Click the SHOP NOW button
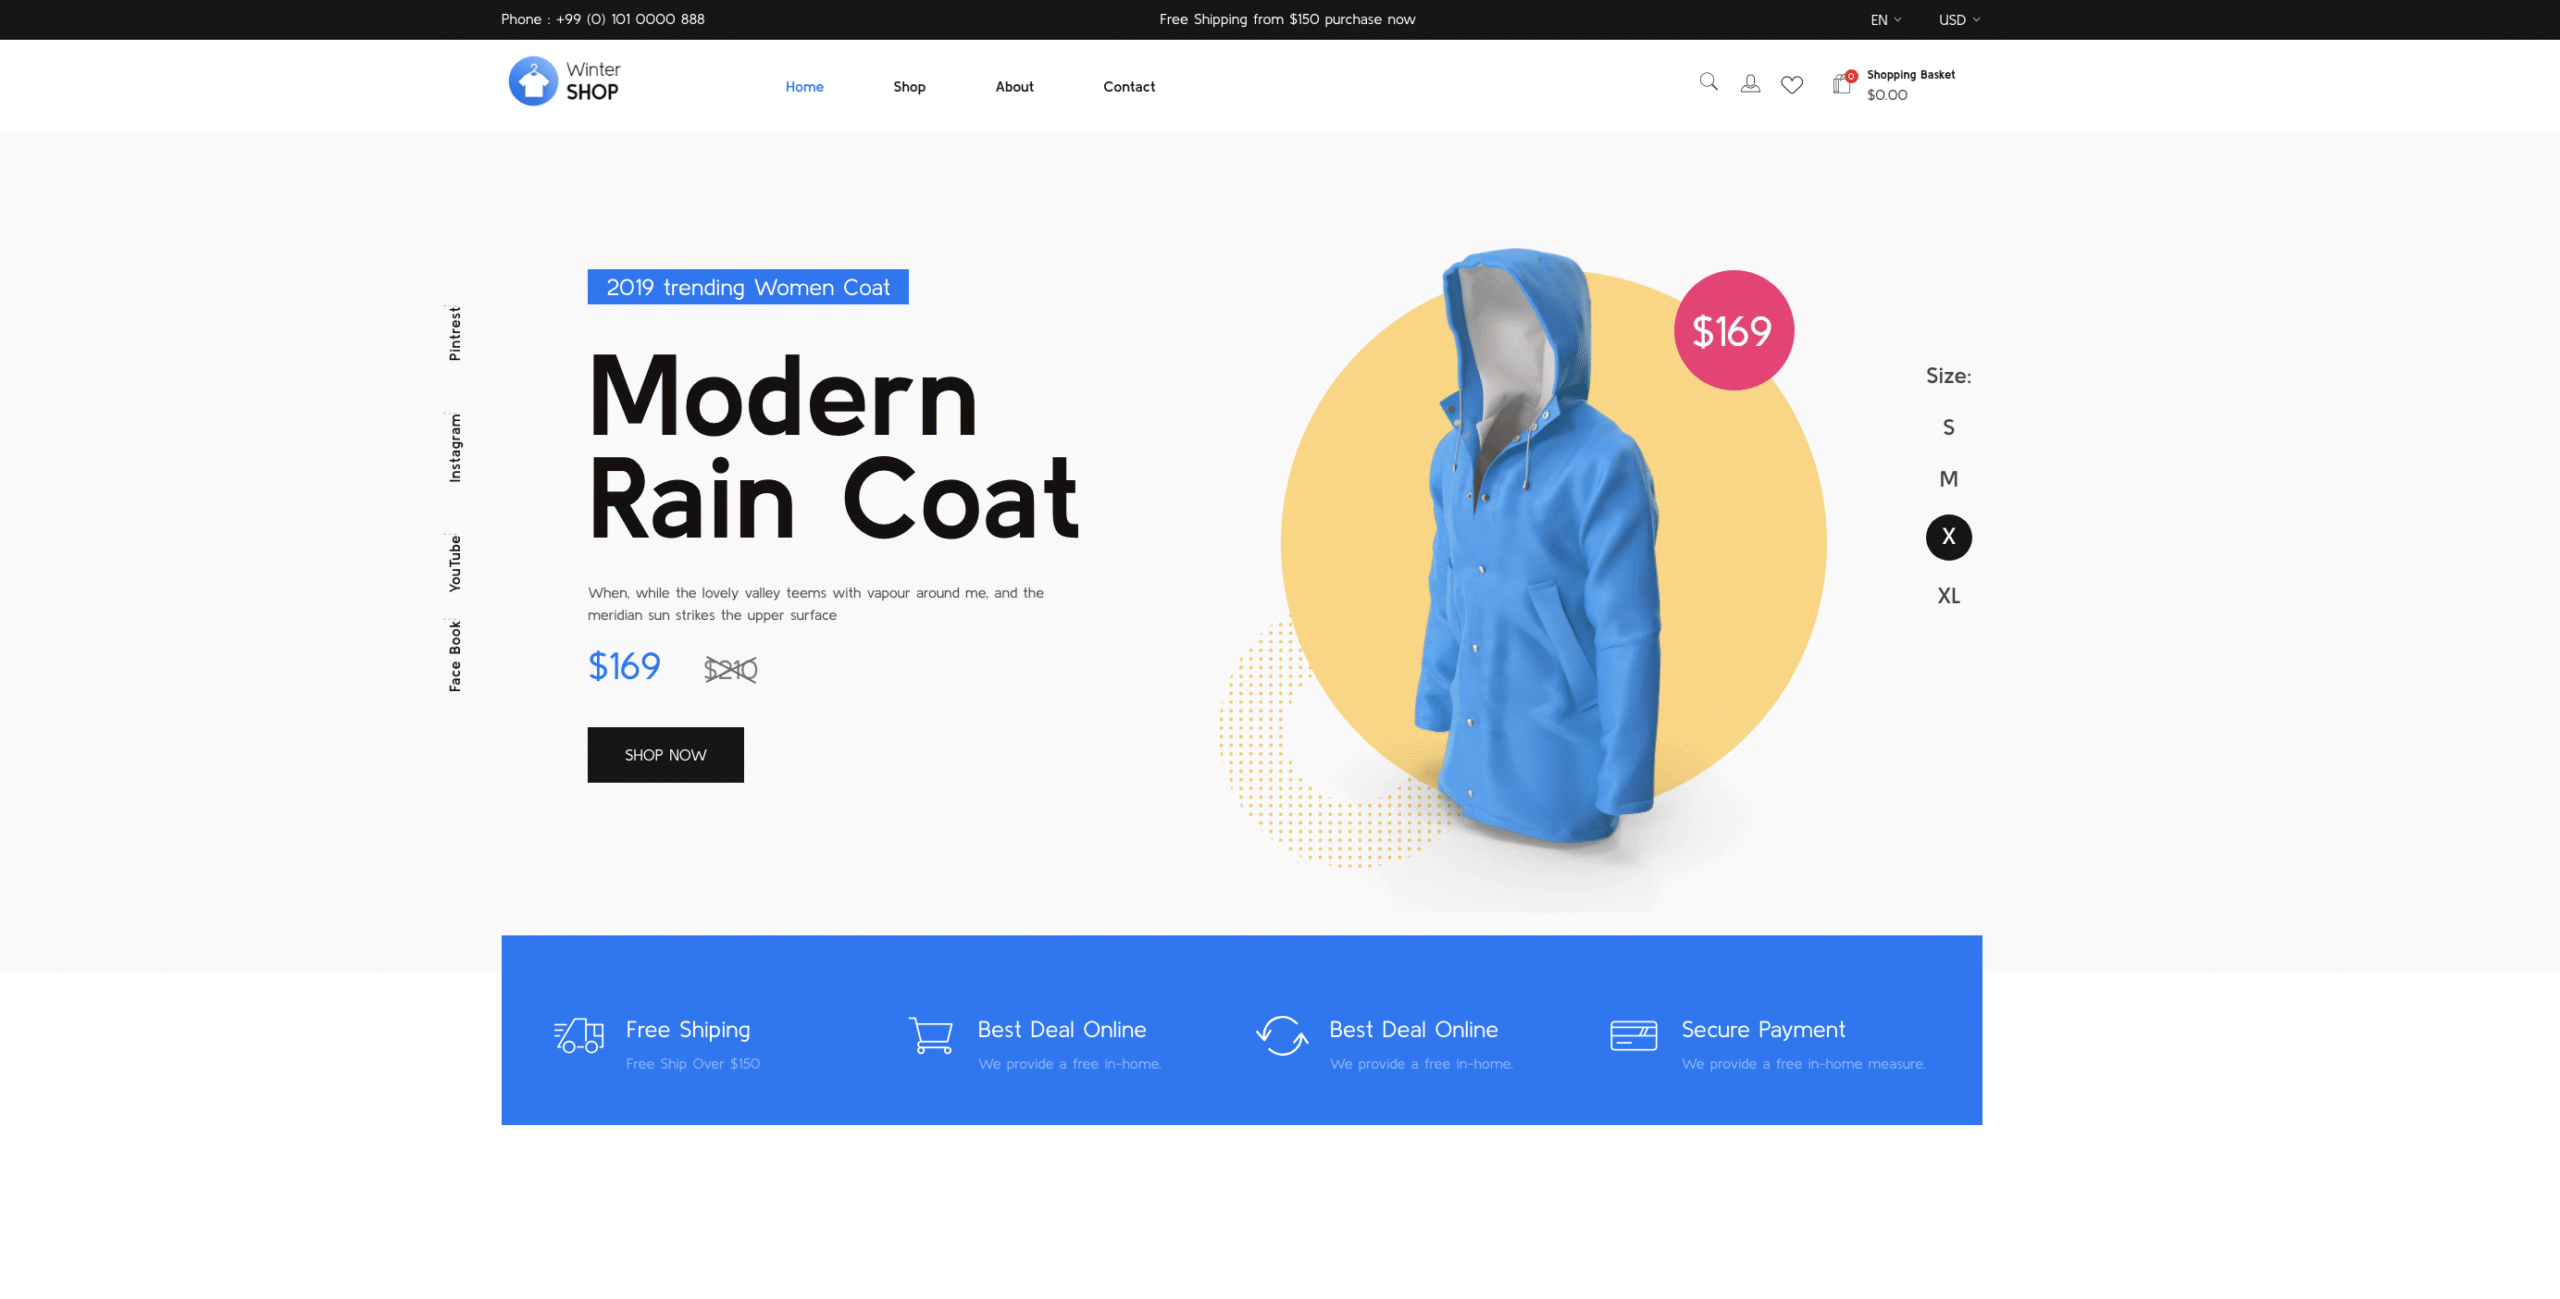 point(665,755)
